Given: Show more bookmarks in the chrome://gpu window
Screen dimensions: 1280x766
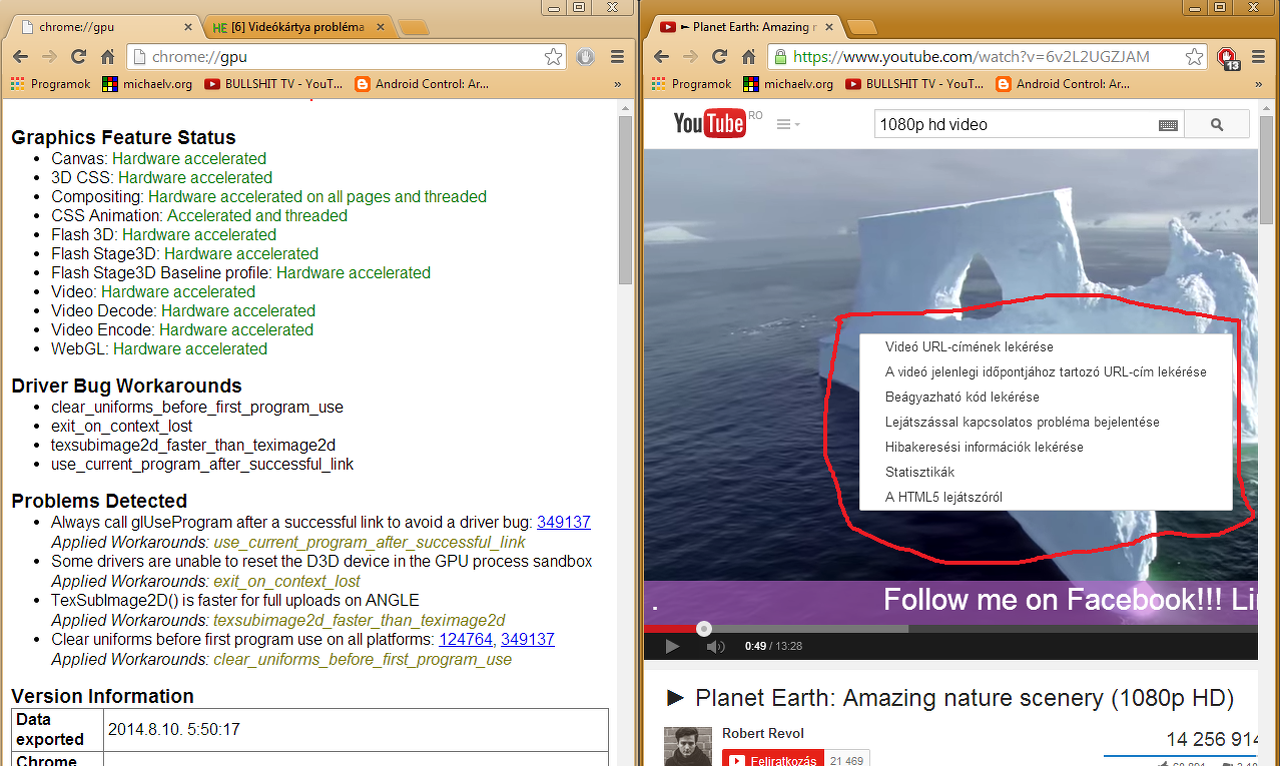Looking at the screenshot, I should click(617, 84).
